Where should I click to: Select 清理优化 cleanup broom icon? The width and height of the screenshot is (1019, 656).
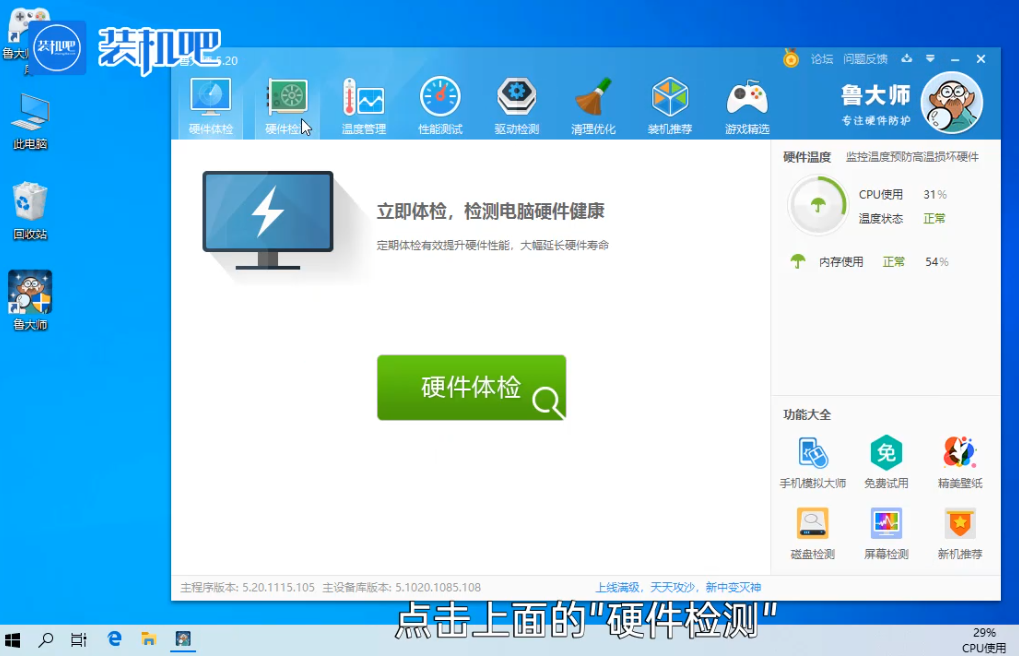coord(593,107)
